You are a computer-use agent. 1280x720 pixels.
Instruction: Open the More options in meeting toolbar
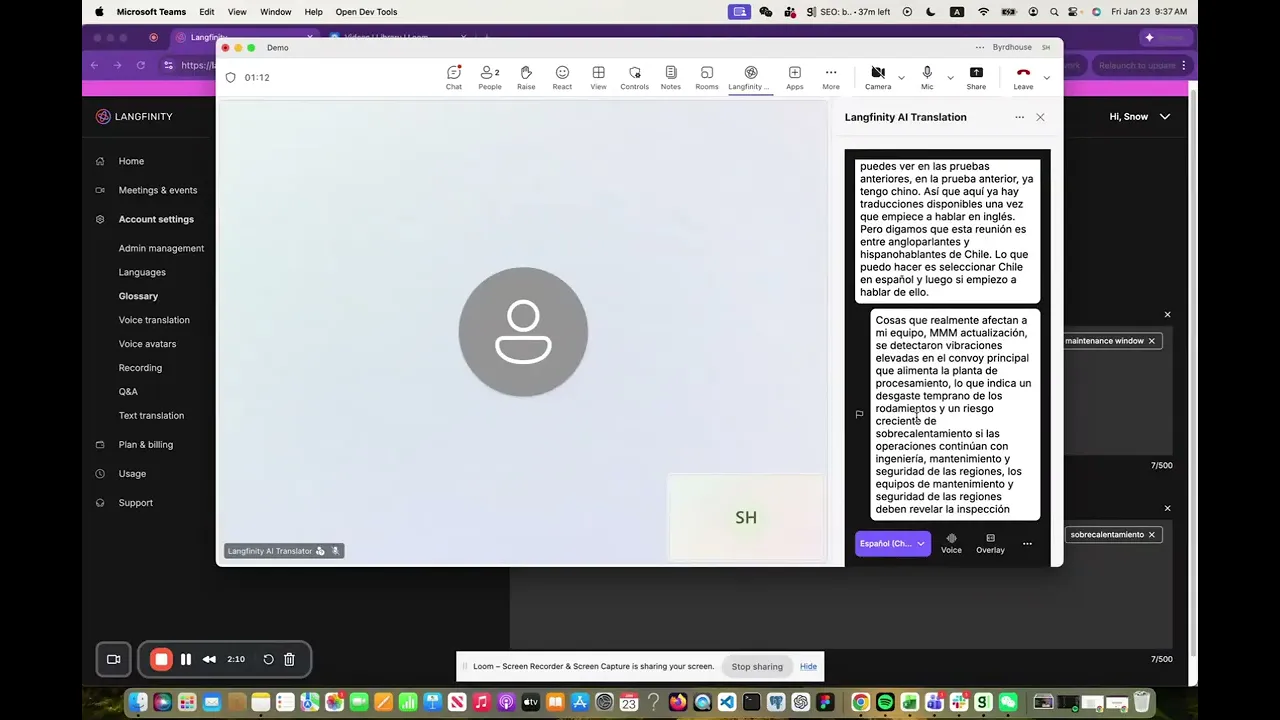pos(831,78)
